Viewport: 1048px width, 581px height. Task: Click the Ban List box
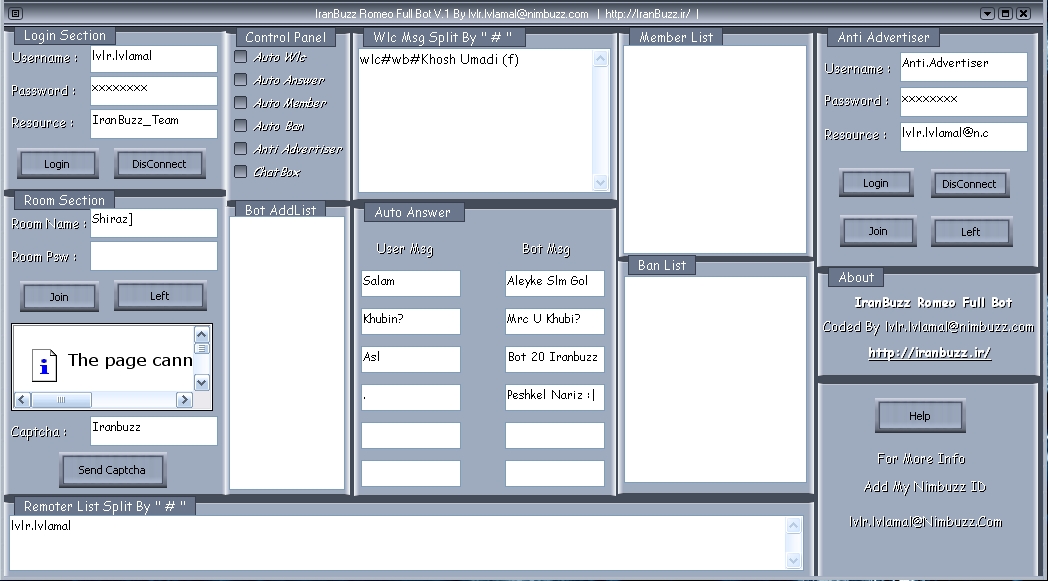pyautogui.click(x=715, y=379)
